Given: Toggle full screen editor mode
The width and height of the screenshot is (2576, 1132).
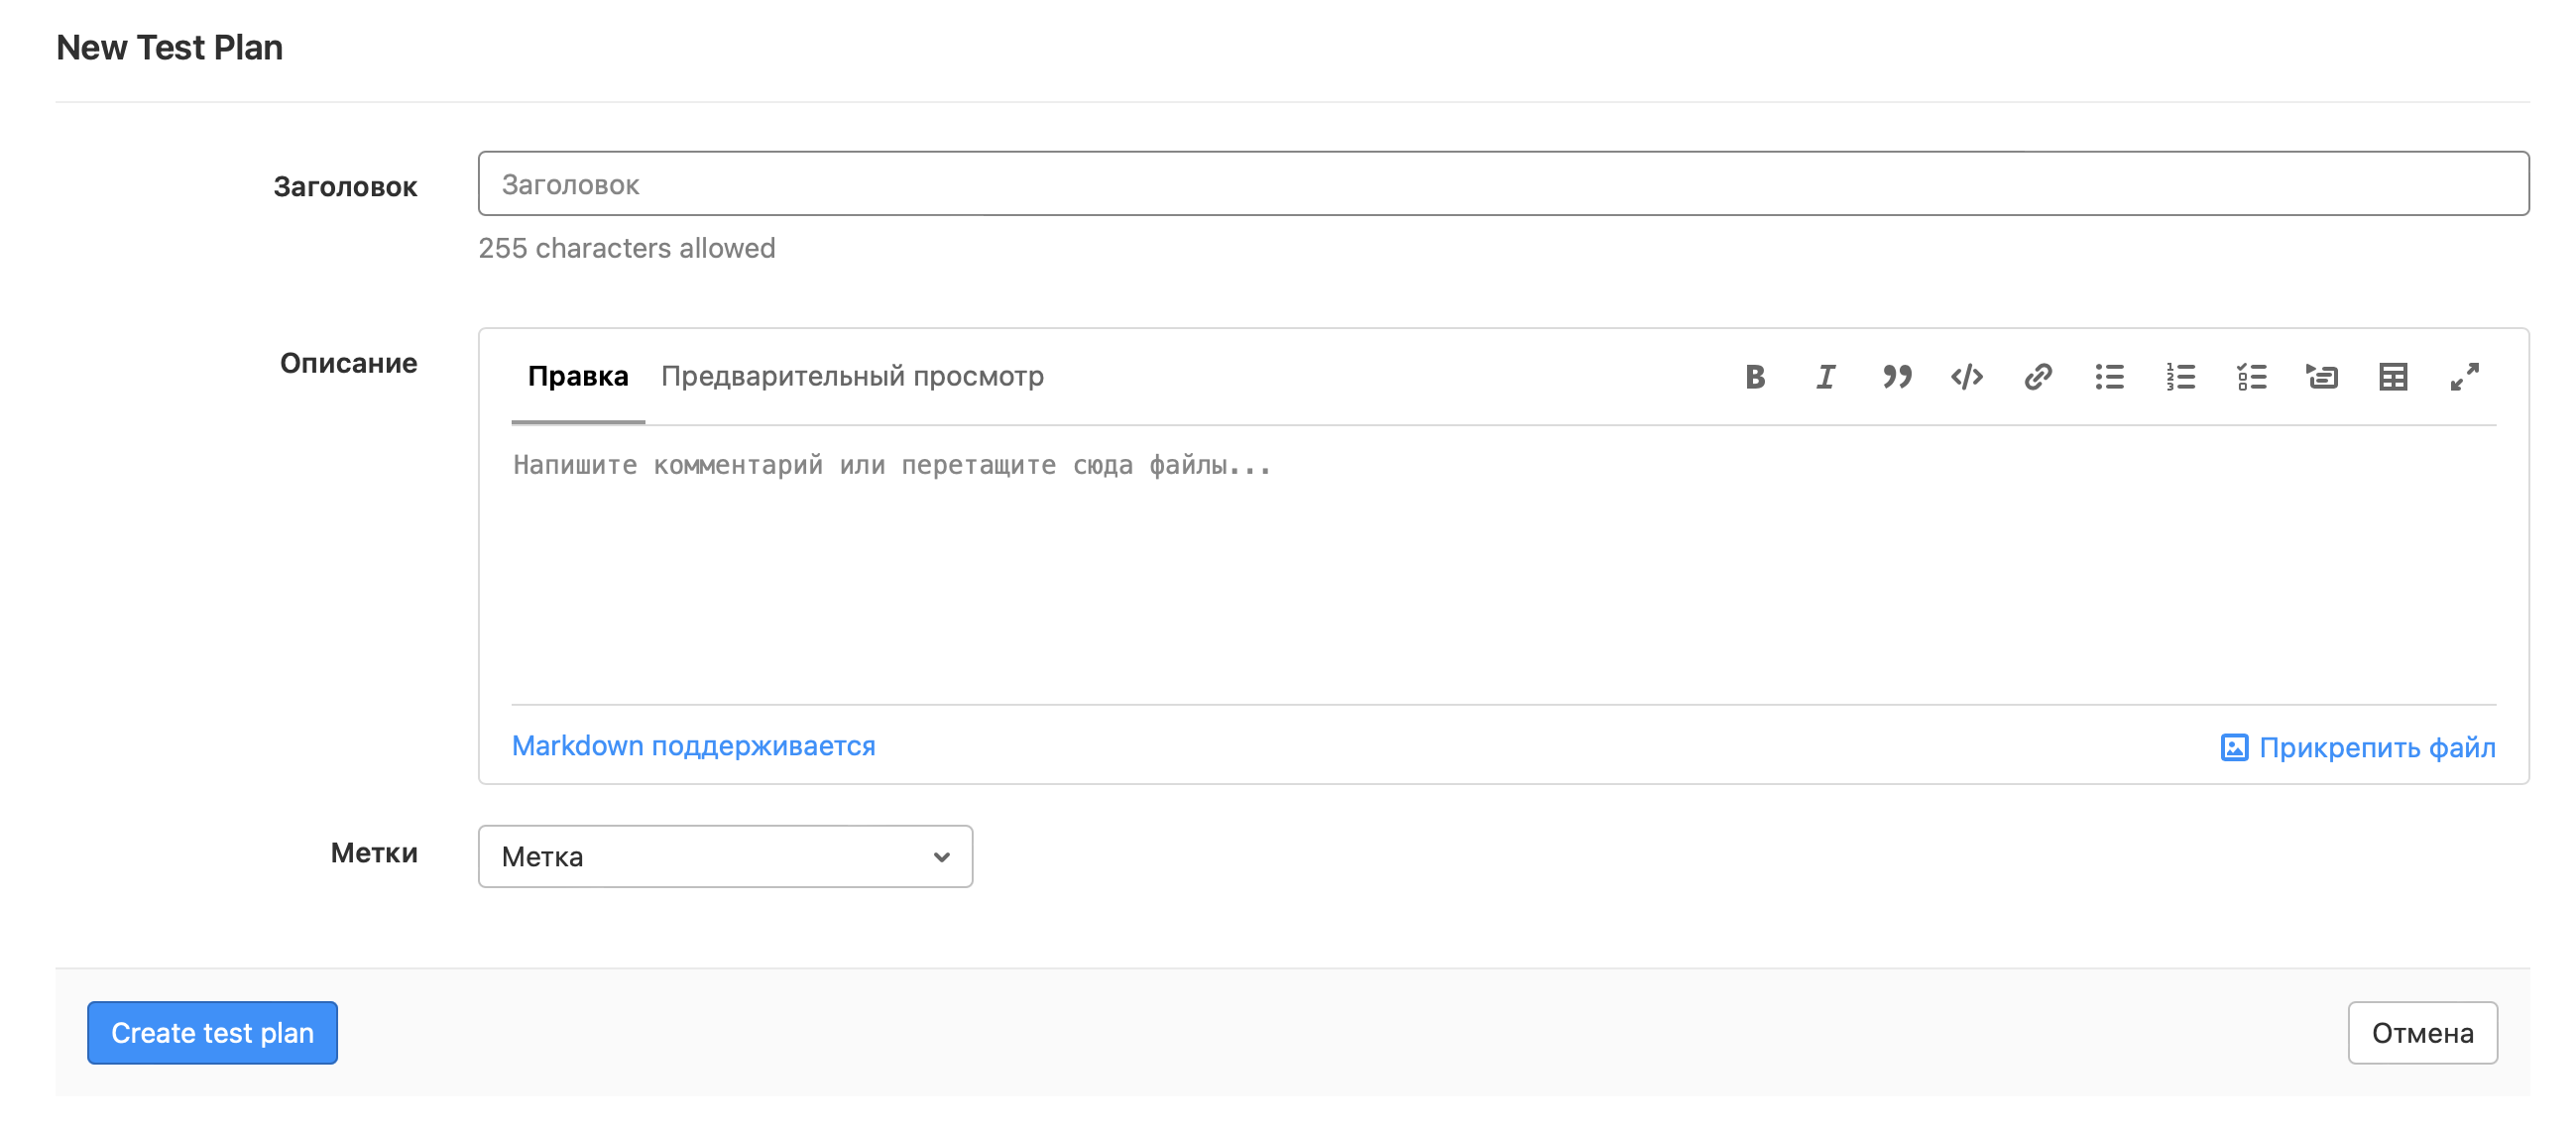Looking at the screenshot, I should coord(2464,377).
